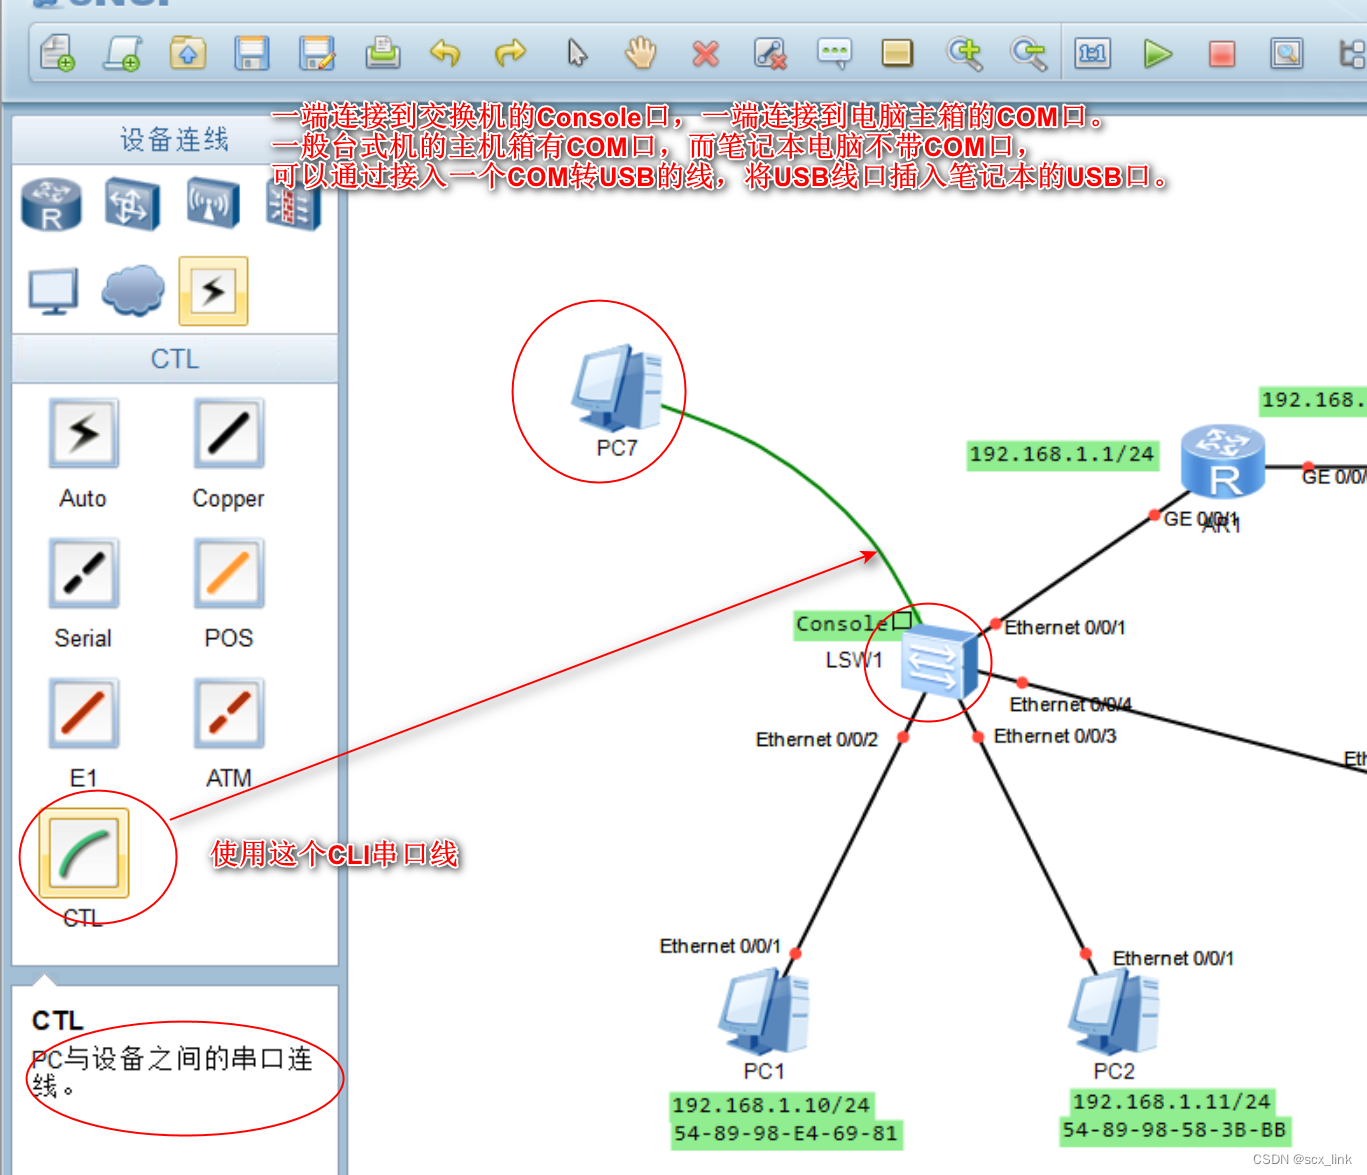This screenshot has height=1175, width=1367.
Task: Stop devices with the red square button
Action: (x=1222, y=53)
